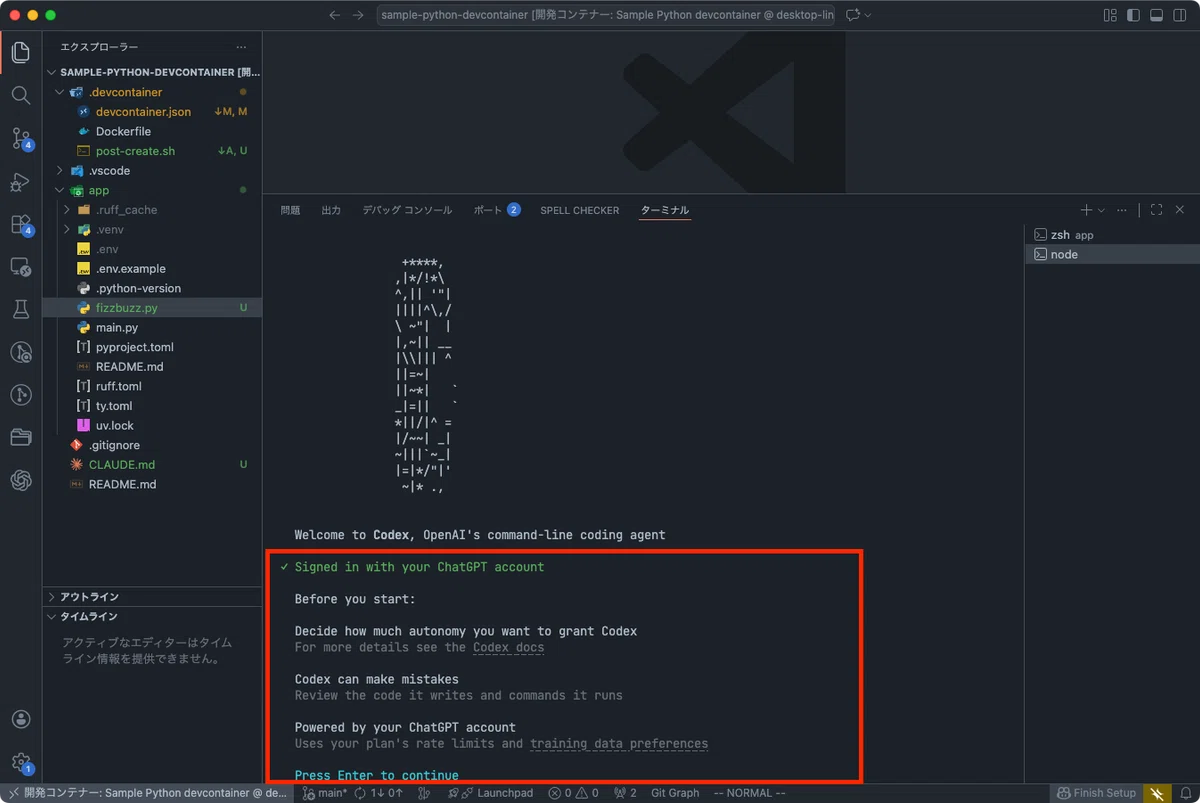Open the Codex docs link in the terminal
This screenshot has width=1200, height=803.
click(x=509, y=647)
